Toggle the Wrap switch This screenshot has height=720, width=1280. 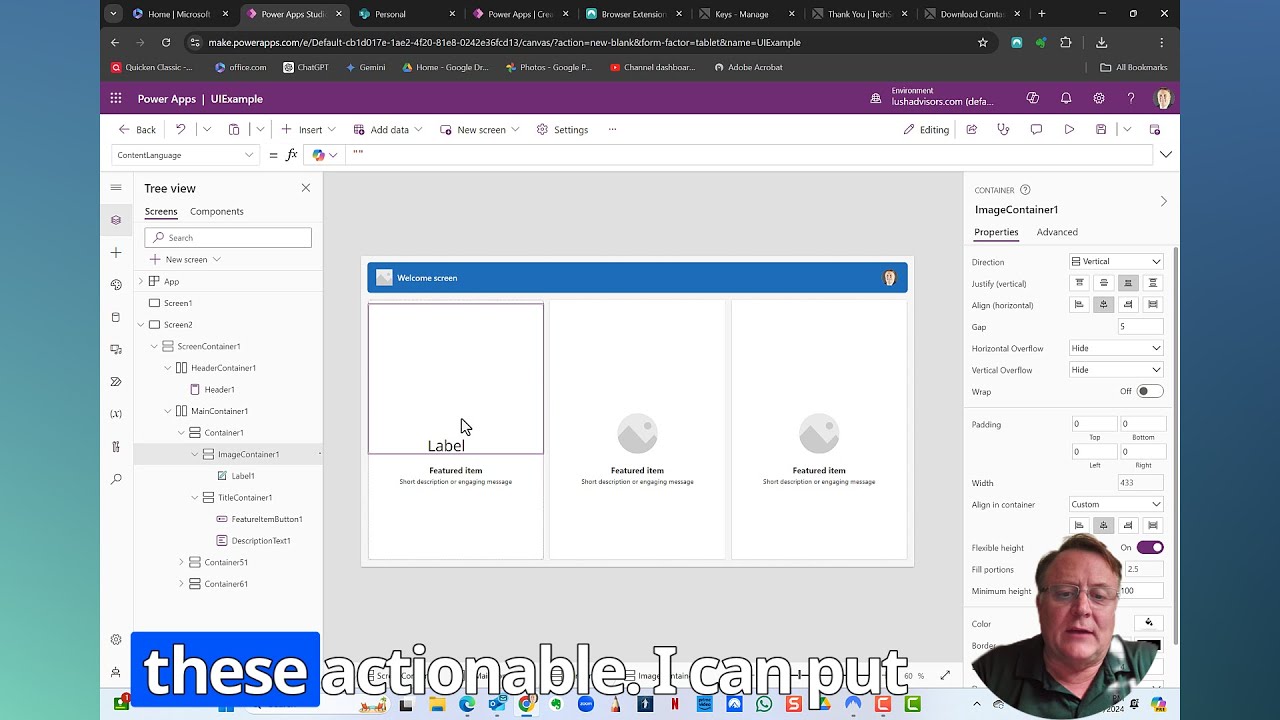pos(1150,391)
